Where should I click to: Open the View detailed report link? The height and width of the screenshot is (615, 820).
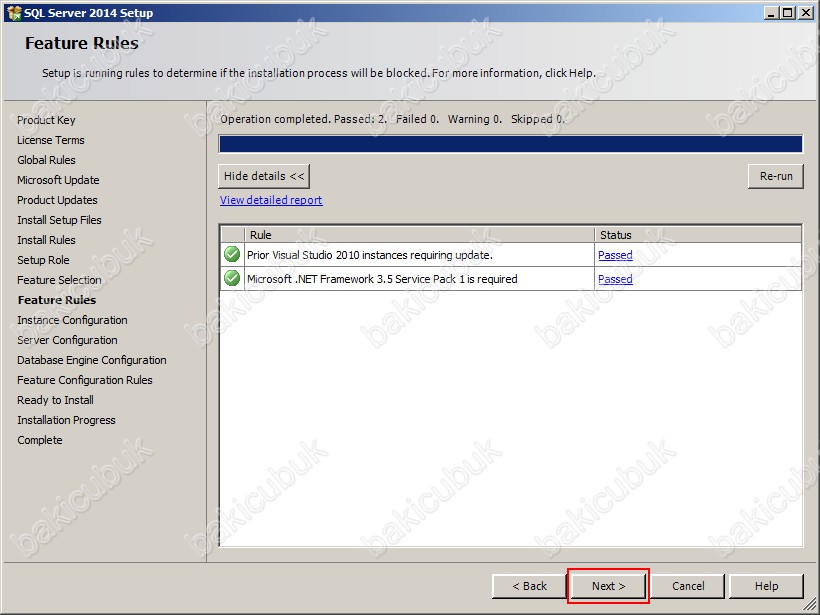tap(271, 200)
